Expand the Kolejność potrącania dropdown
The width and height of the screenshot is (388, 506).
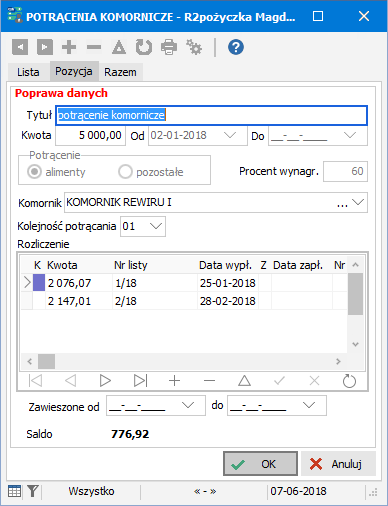[x=156, y=226]
